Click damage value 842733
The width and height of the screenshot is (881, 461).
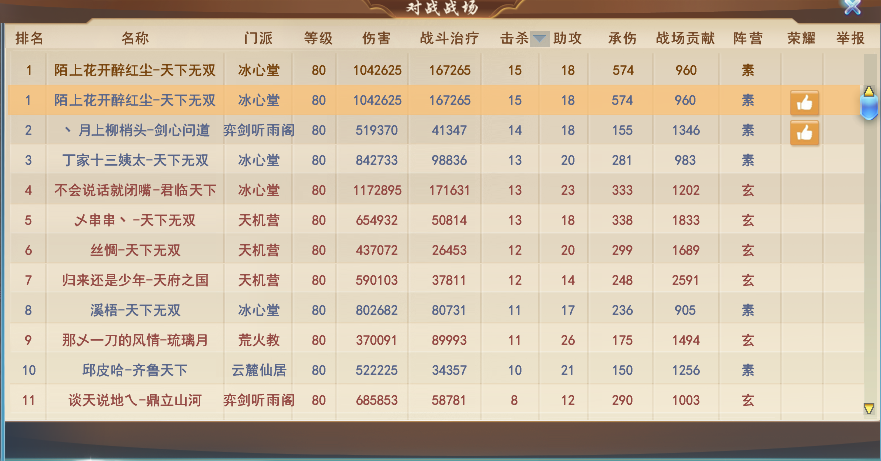point(377,160)
